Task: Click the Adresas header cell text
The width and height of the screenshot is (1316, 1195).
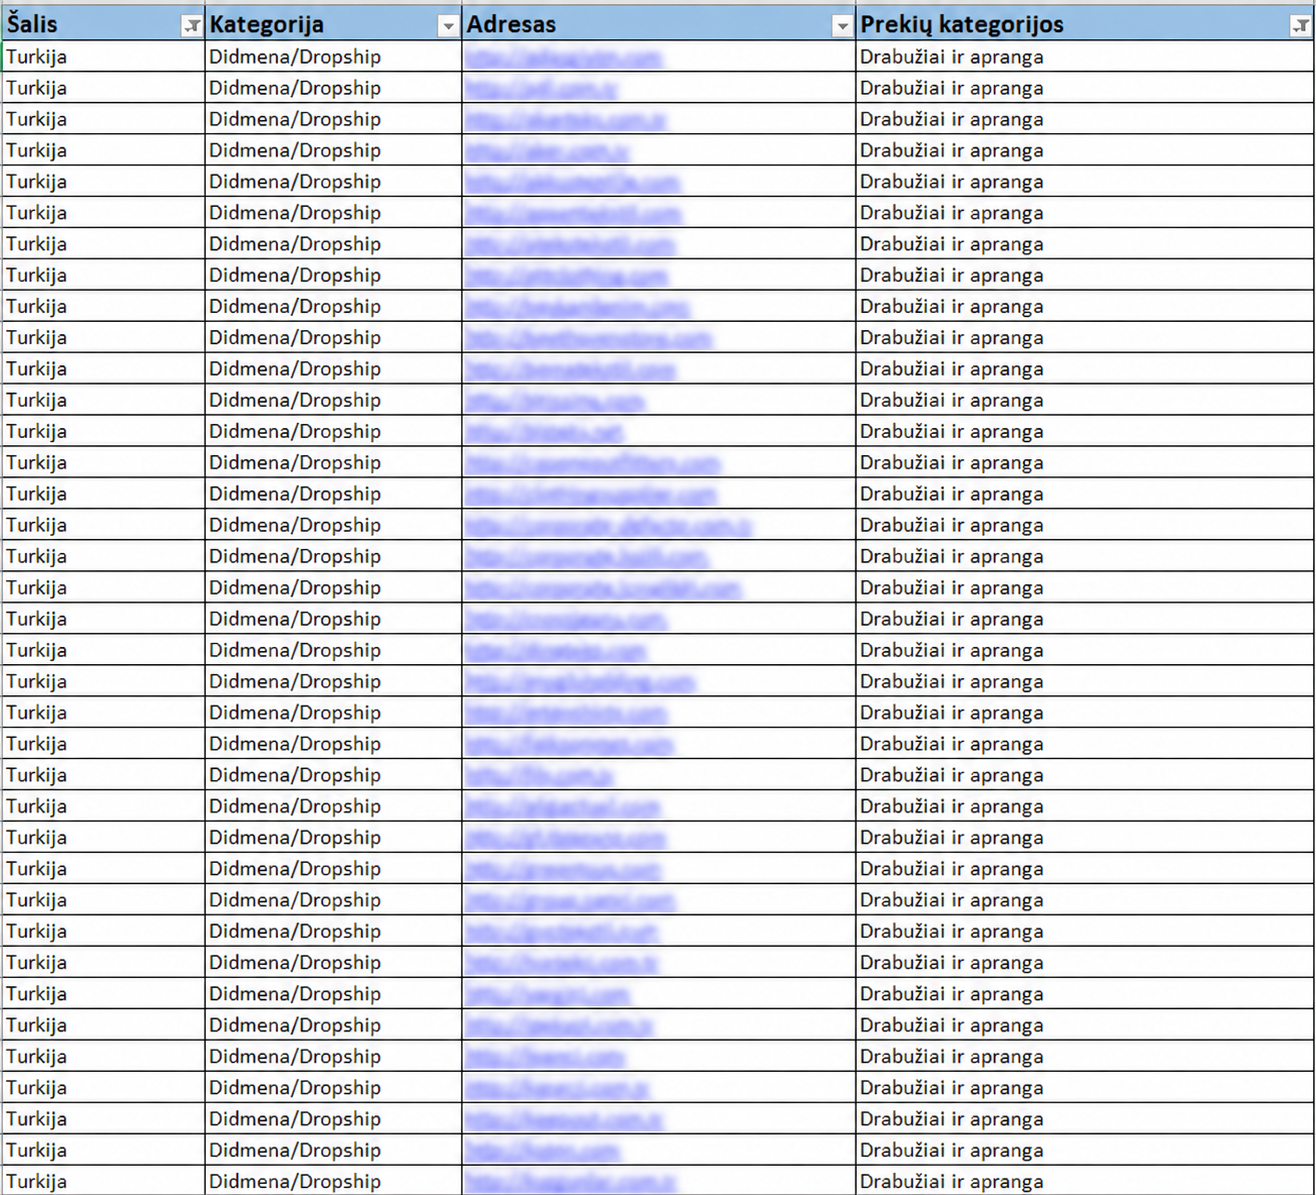Action: 511,24
